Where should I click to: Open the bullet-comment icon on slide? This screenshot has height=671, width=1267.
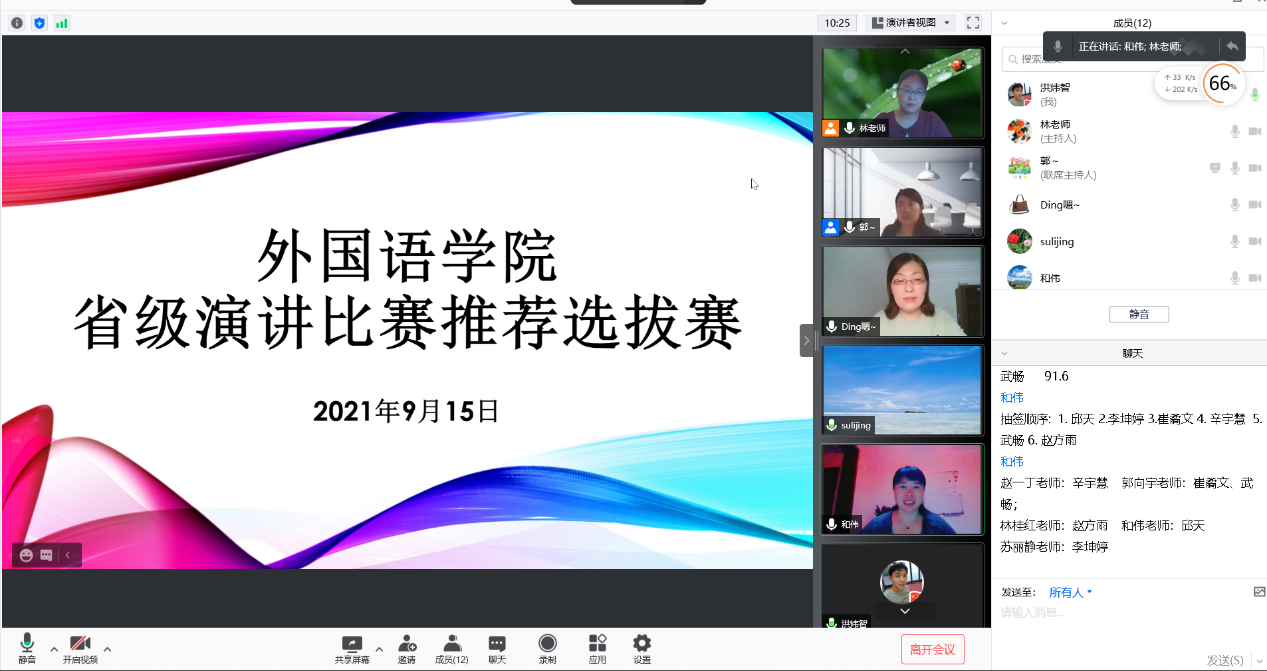tap(46, 555)
